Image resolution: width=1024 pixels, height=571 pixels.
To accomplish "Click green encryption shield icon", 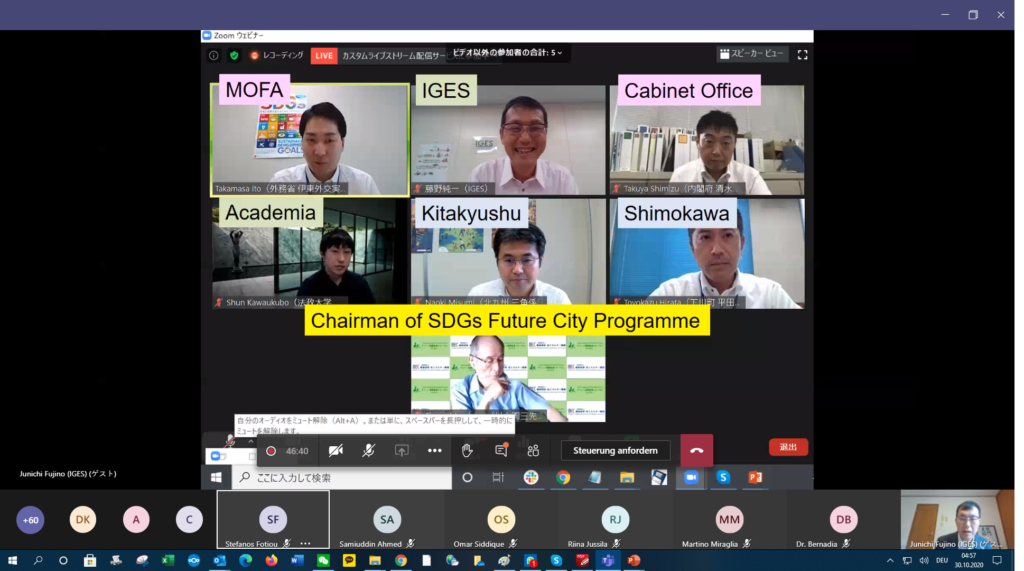I will tap(234, 56).
